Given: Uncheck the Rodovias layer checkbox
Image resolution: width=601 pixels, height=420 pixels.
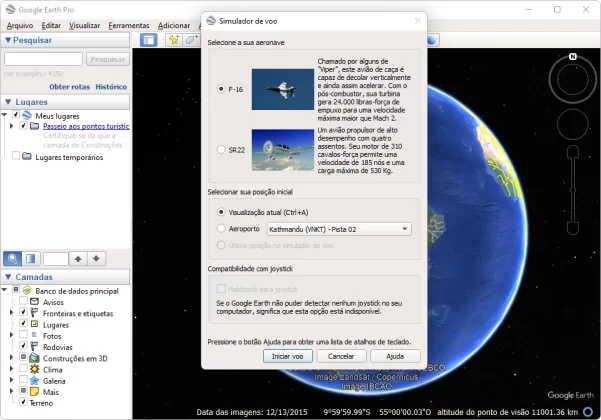Looking at the screenshot, I should (23, 346).
